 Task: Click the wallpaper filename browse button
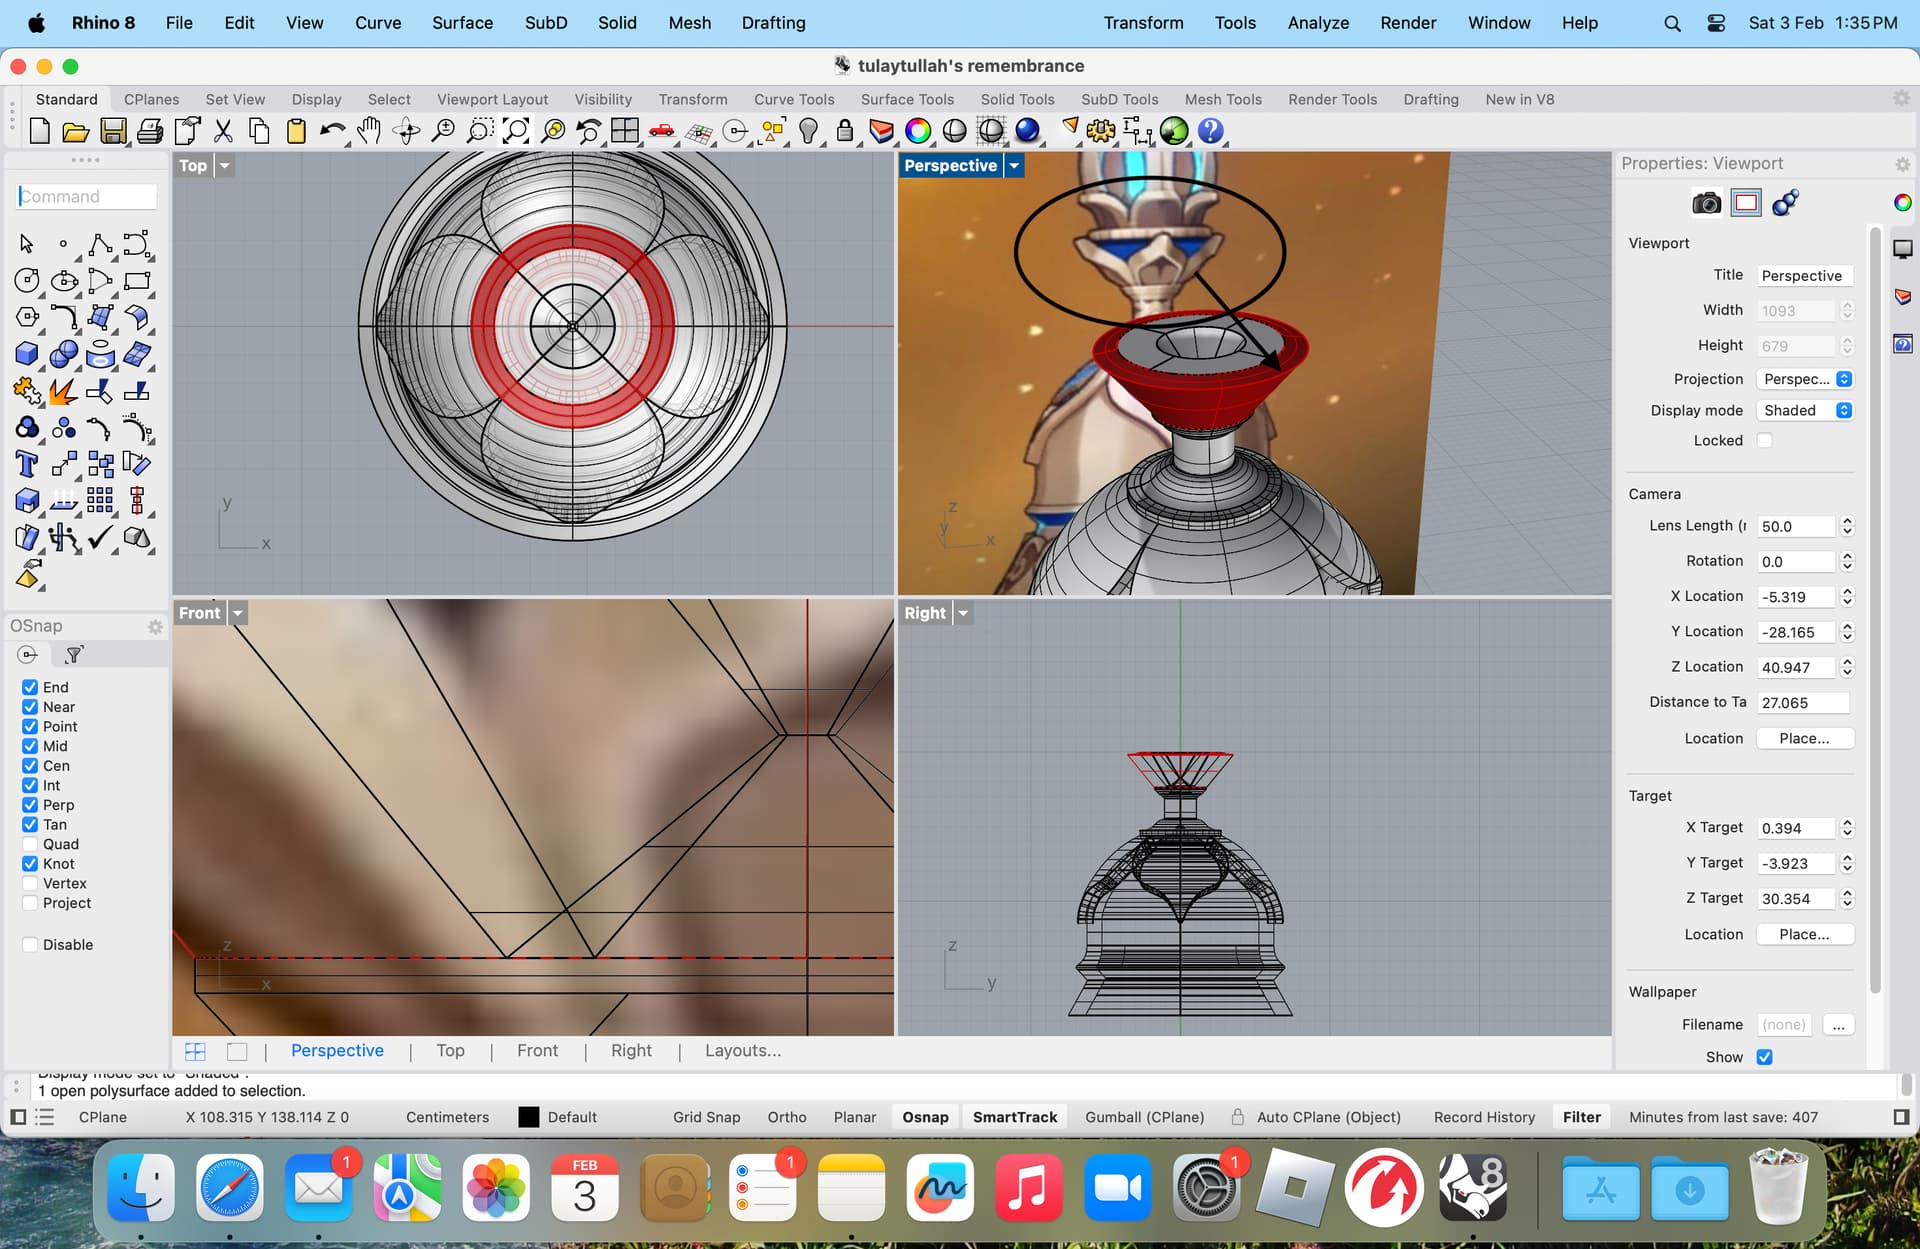click(1838, 1025)
